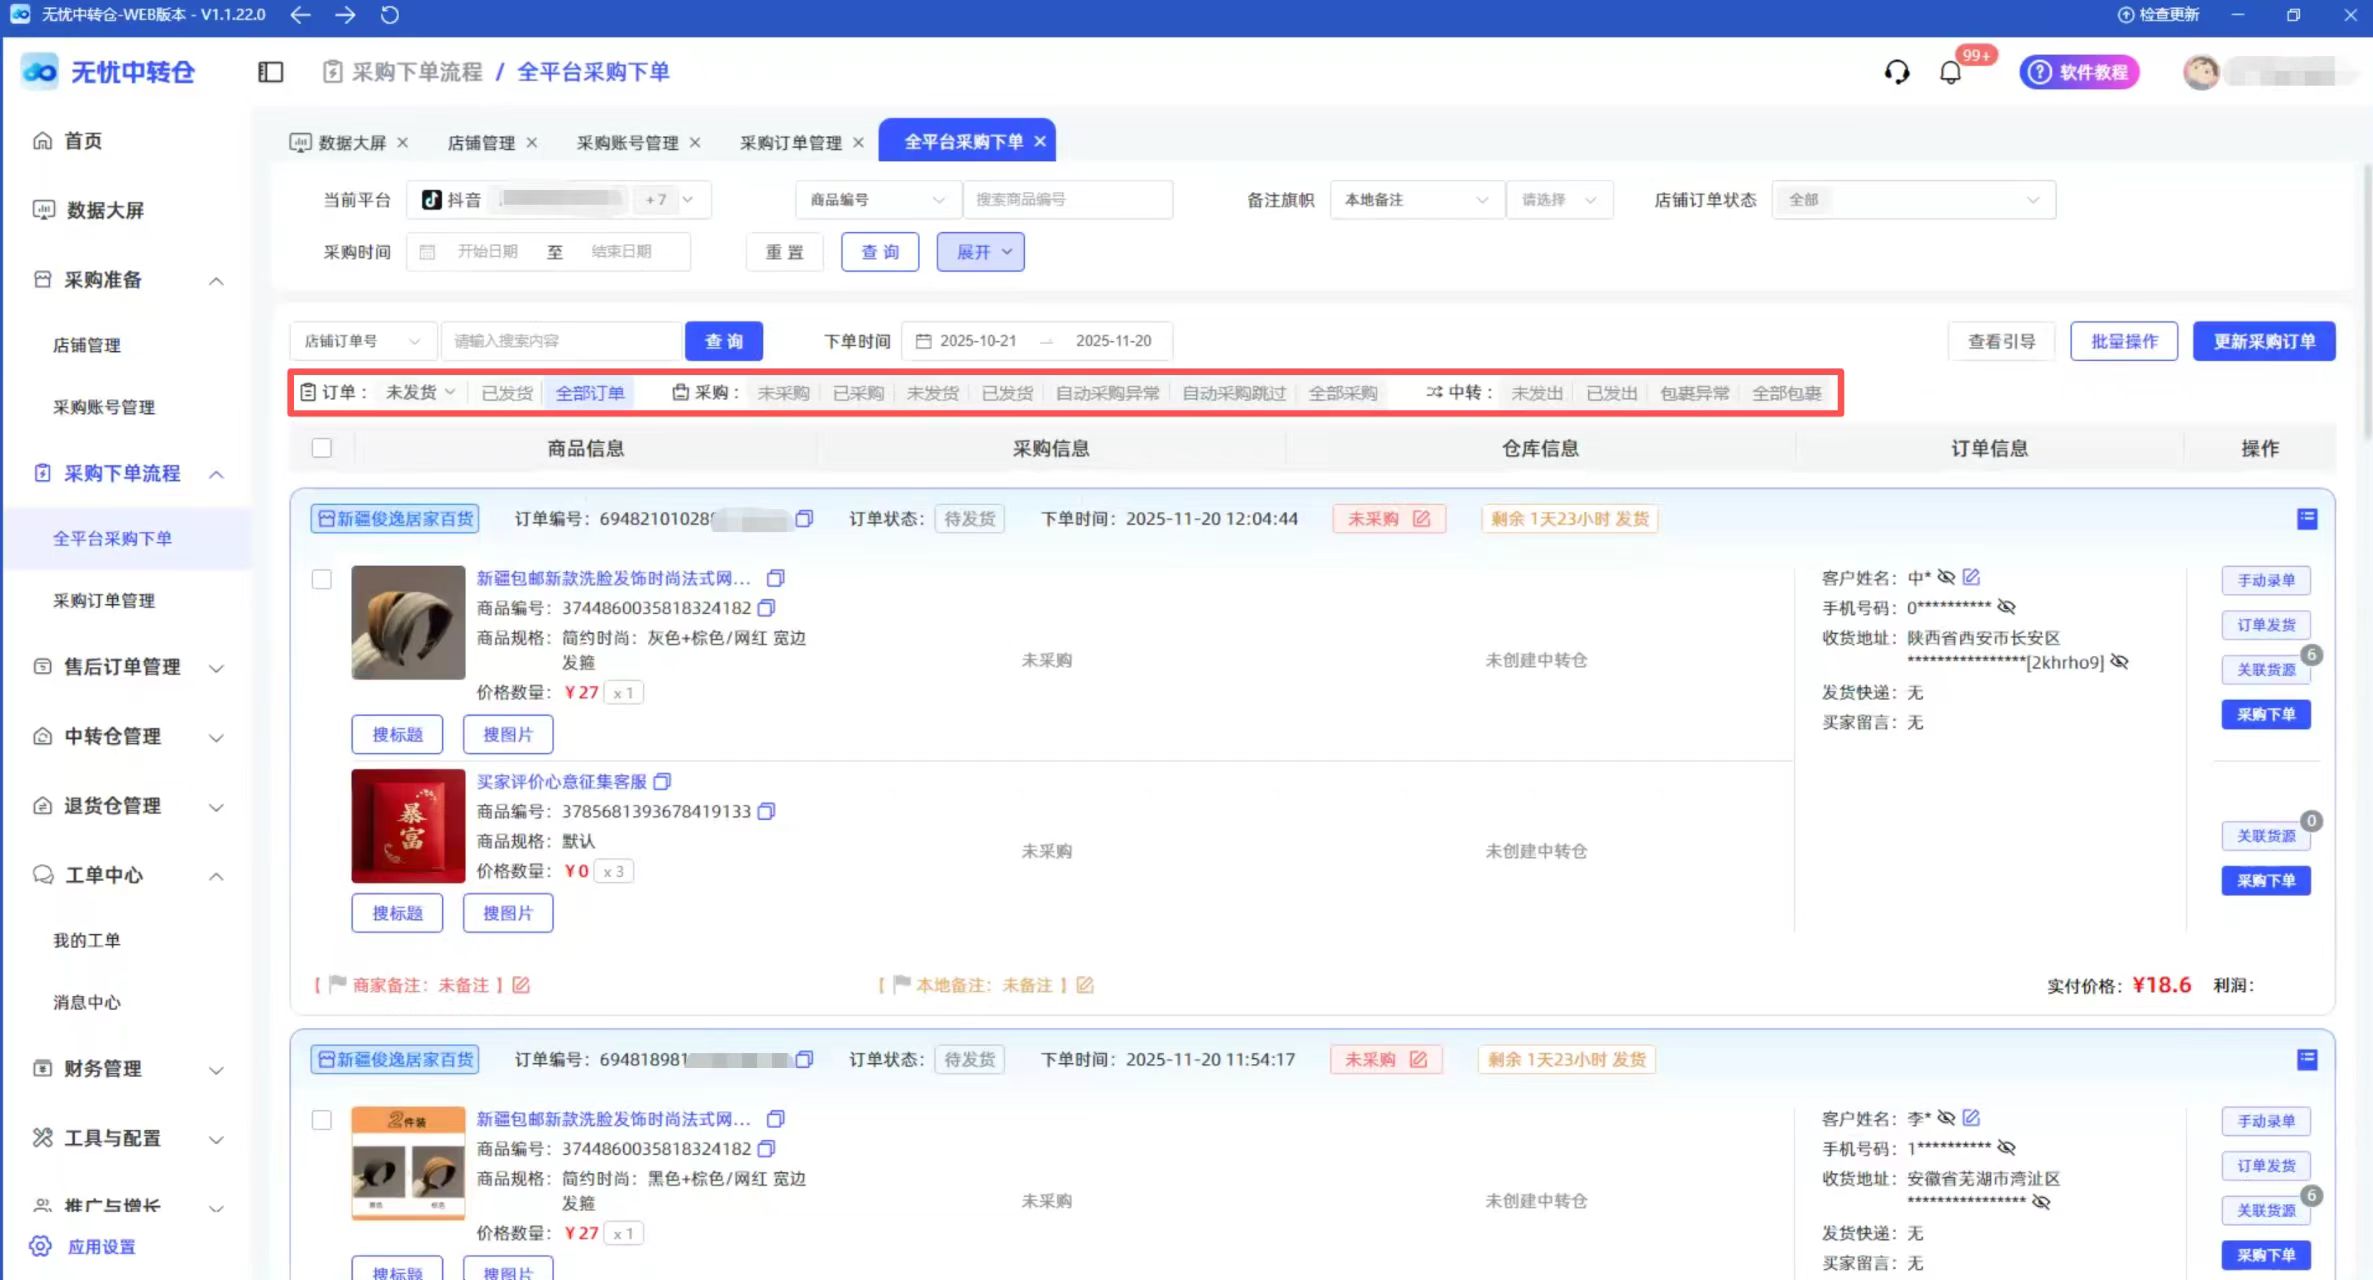2373x1280 pixels.
Task: Expand the 展开 filter button
Action: (980, 252)
